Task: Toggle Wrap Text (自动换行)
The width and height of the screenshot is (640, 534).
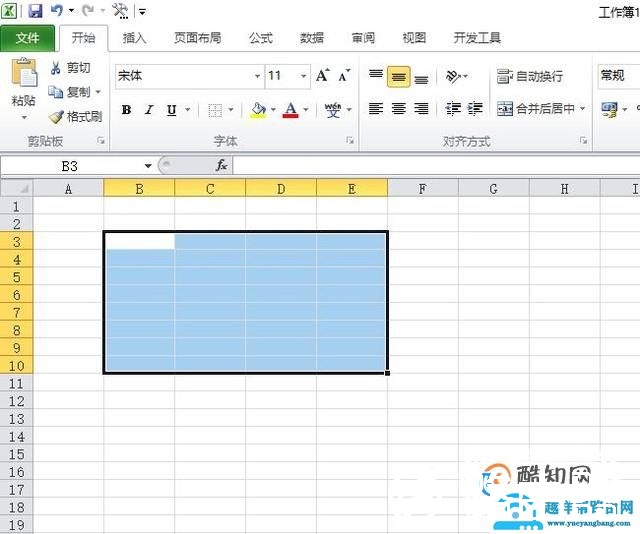Action: point(530,76)
